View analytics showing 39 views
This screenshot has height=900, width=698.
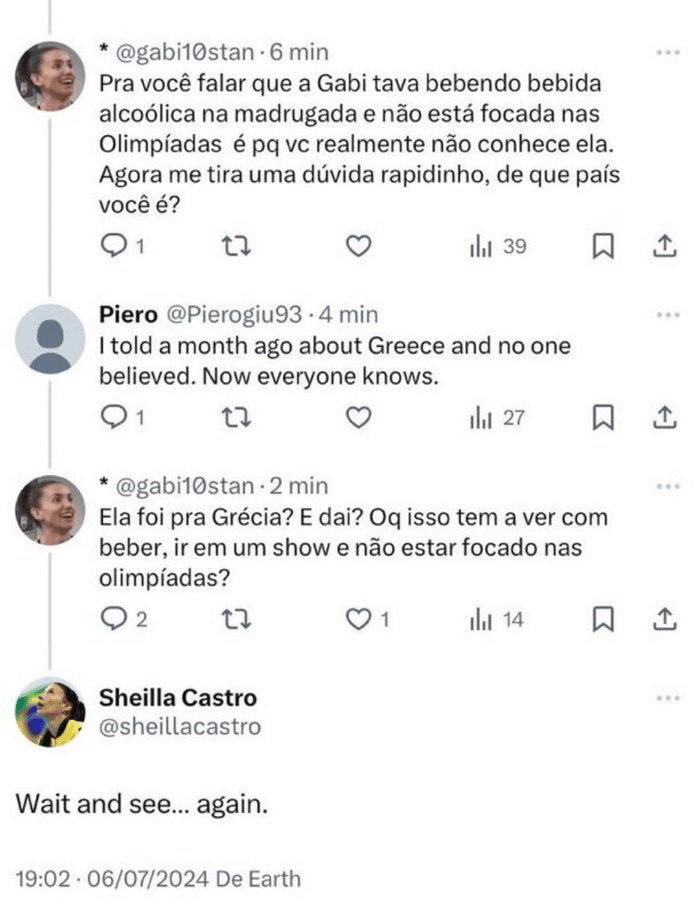[498, 246]
